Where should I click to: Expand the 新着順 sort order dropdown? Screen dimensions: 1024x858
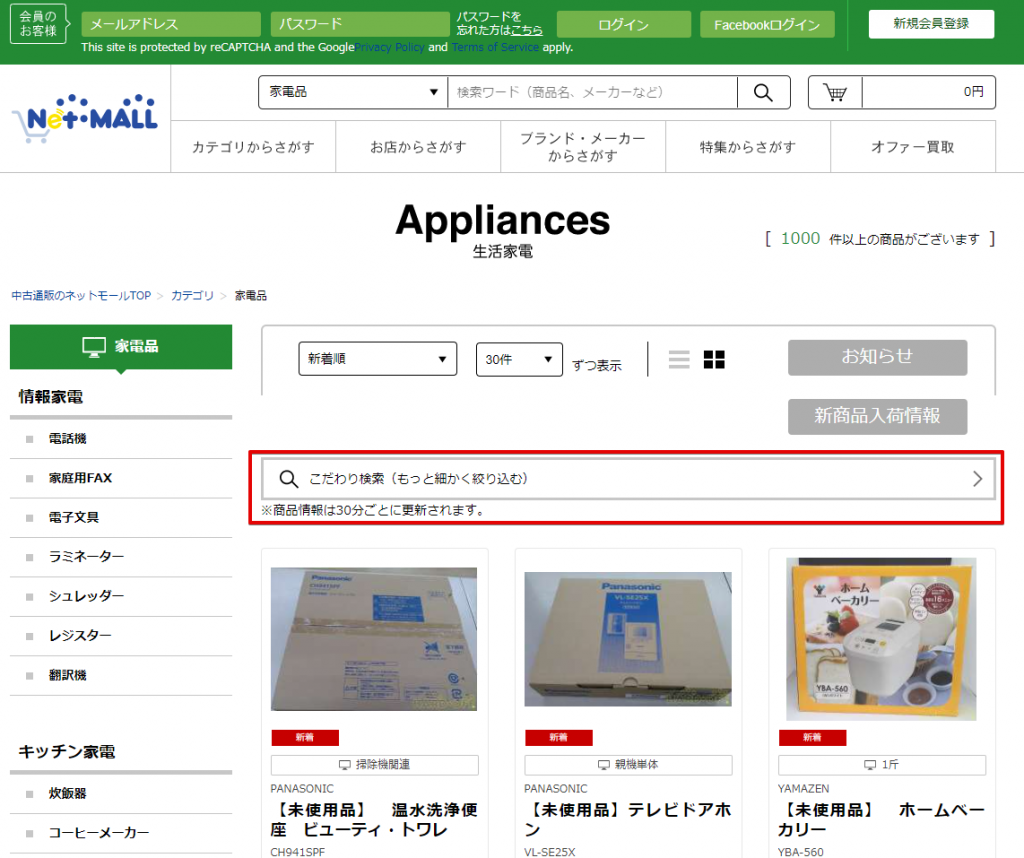coord(377,359)
